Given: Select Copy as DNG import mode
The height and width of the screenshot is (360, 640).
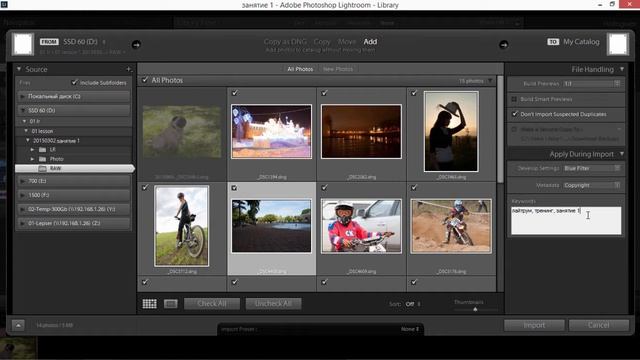Looking at the screenshot, I should point(285,42).
